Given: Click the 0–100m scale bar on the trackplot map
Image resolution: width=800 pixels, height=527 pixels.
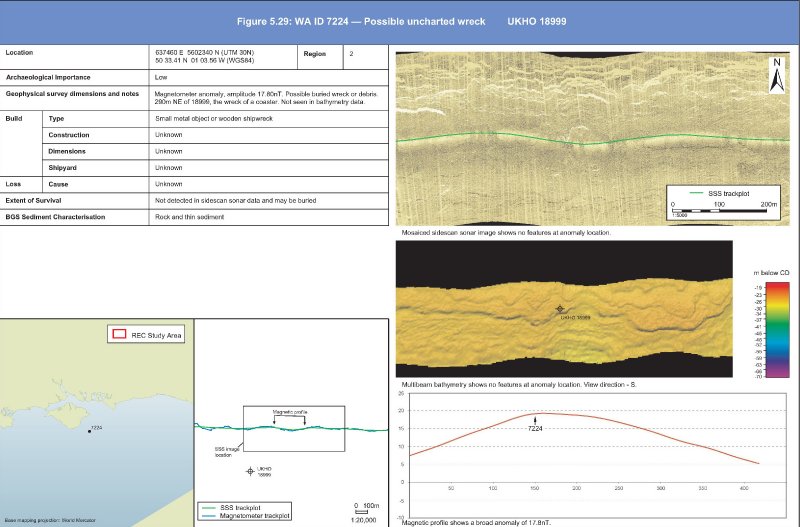Looking at the screenshot, I should [x=361, y=512].
